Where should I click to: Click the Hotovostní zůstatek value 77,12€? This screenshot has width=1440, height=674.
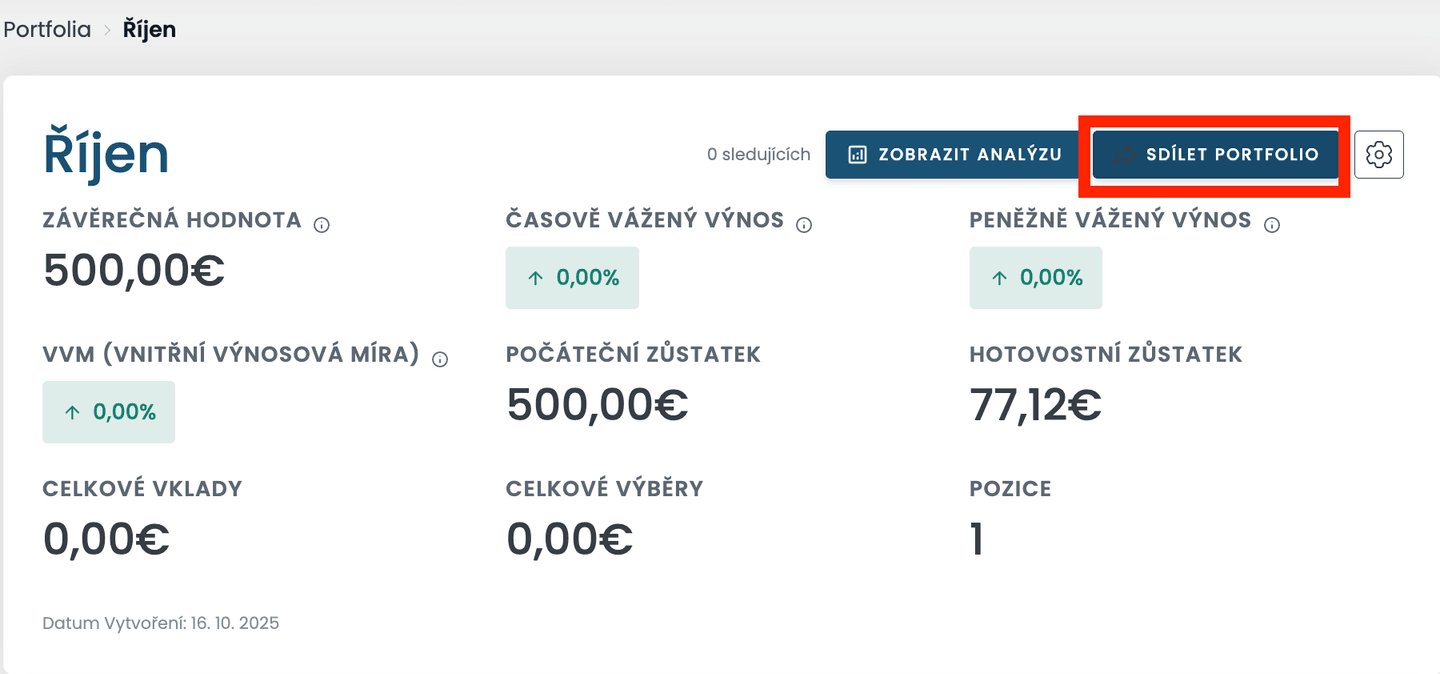pyautogui.click(x=1035, y=405)
